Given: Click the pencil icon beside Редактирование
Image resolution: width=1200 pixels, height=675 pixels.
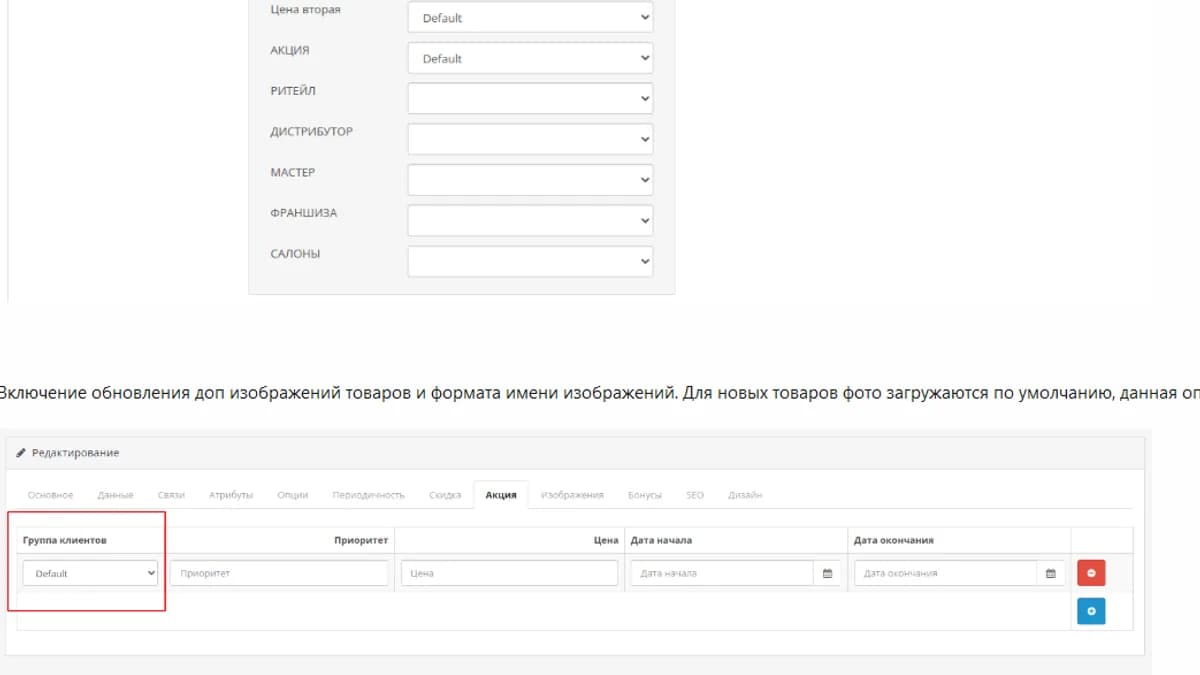Looking at the screenshot, I should click(21, 453).
